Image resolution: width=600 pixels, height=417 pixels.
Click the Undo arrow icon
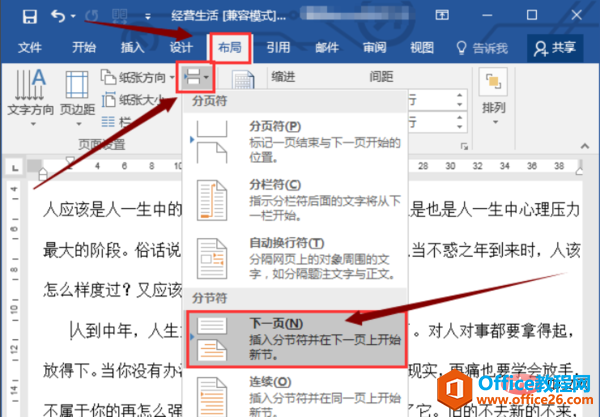point(58,16)
